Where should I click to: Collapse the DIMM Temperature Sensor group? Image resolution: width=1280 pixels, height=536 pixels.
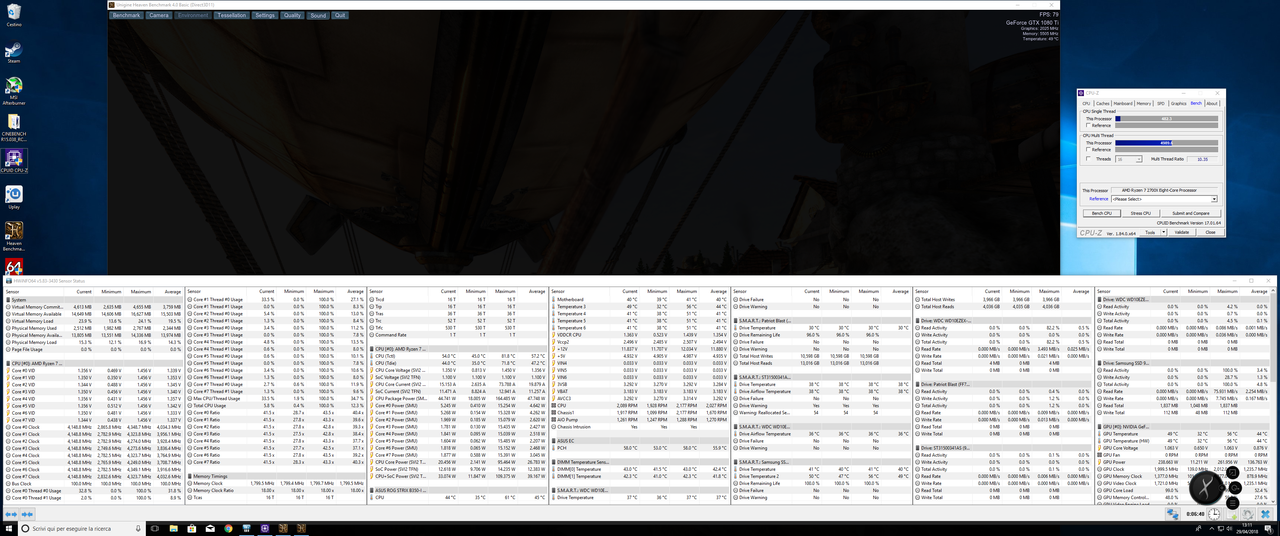(556, 462)
